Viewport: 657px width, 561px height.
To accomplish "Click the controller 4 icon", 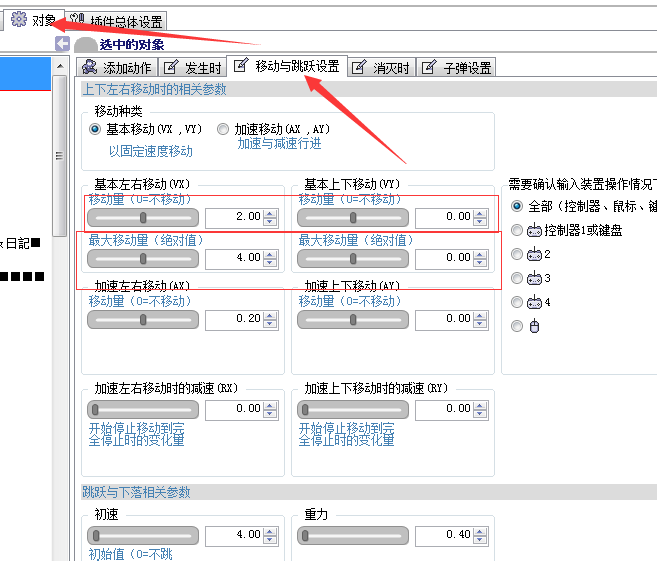I will pyautogui.click(x=534, y=302).
